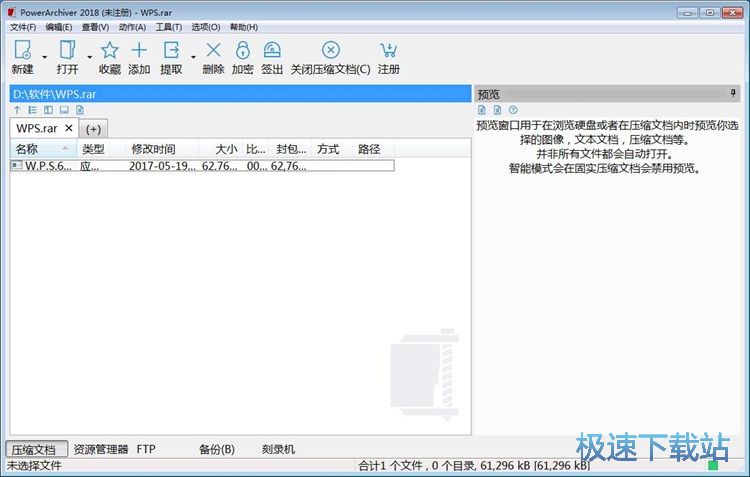This screenshot has height=477, width=750.
Task: Click the 2017-05-19... date cell
Action: pyautogui.click(x=162, y=166)
